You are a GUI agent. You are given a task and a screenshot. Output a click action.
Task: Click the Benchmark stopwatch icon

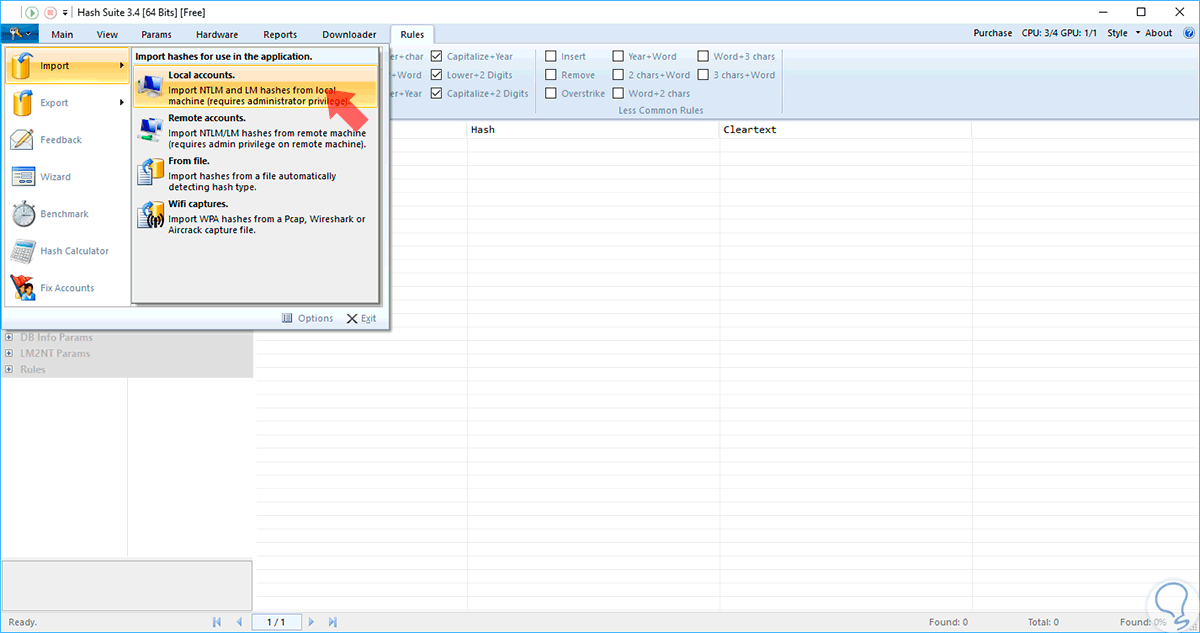pyautogui.click(x=23, y=214)
